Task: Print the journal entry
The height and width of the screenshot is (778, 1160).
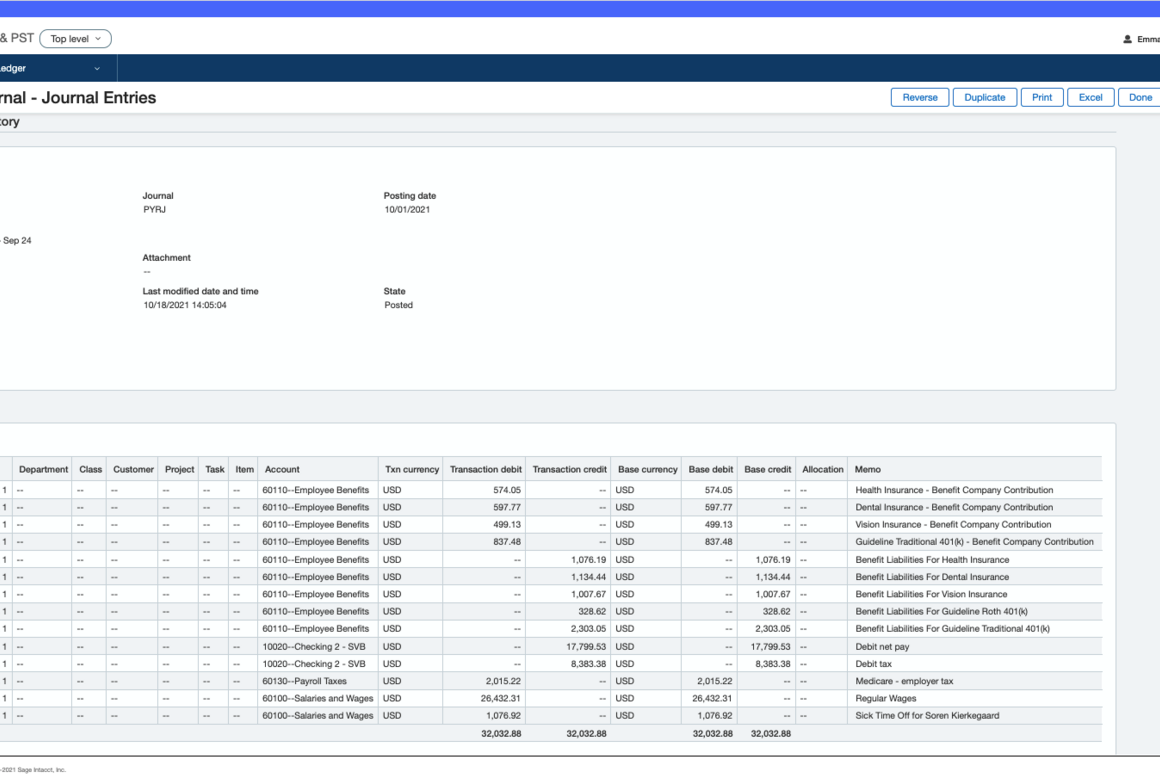Action: (x=1041, y=98)
